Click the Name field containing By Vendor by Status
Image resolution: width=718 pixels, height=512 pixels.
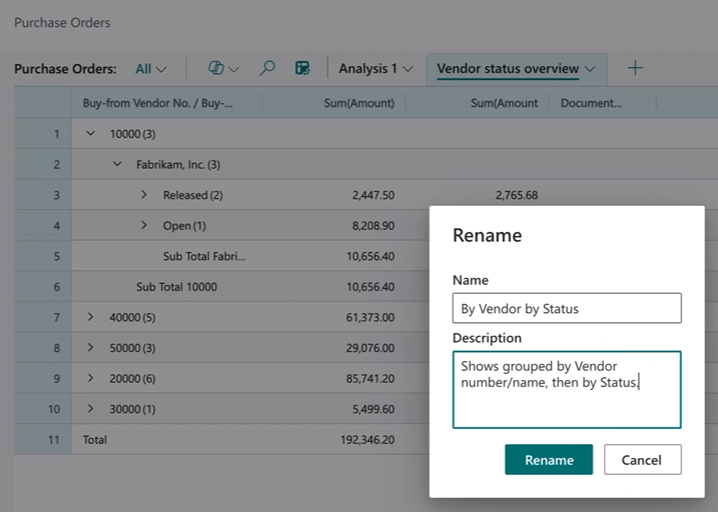tap(567, 308)
